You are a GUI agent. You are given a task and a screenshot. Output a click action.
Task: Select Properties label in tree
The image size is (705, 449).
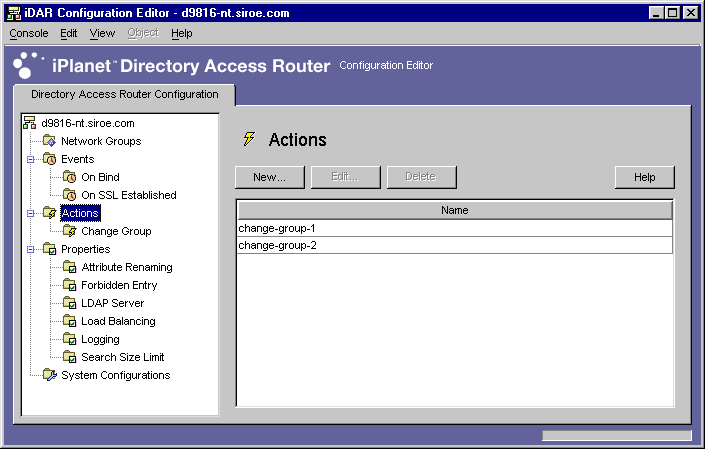click(x=85, y=249)
